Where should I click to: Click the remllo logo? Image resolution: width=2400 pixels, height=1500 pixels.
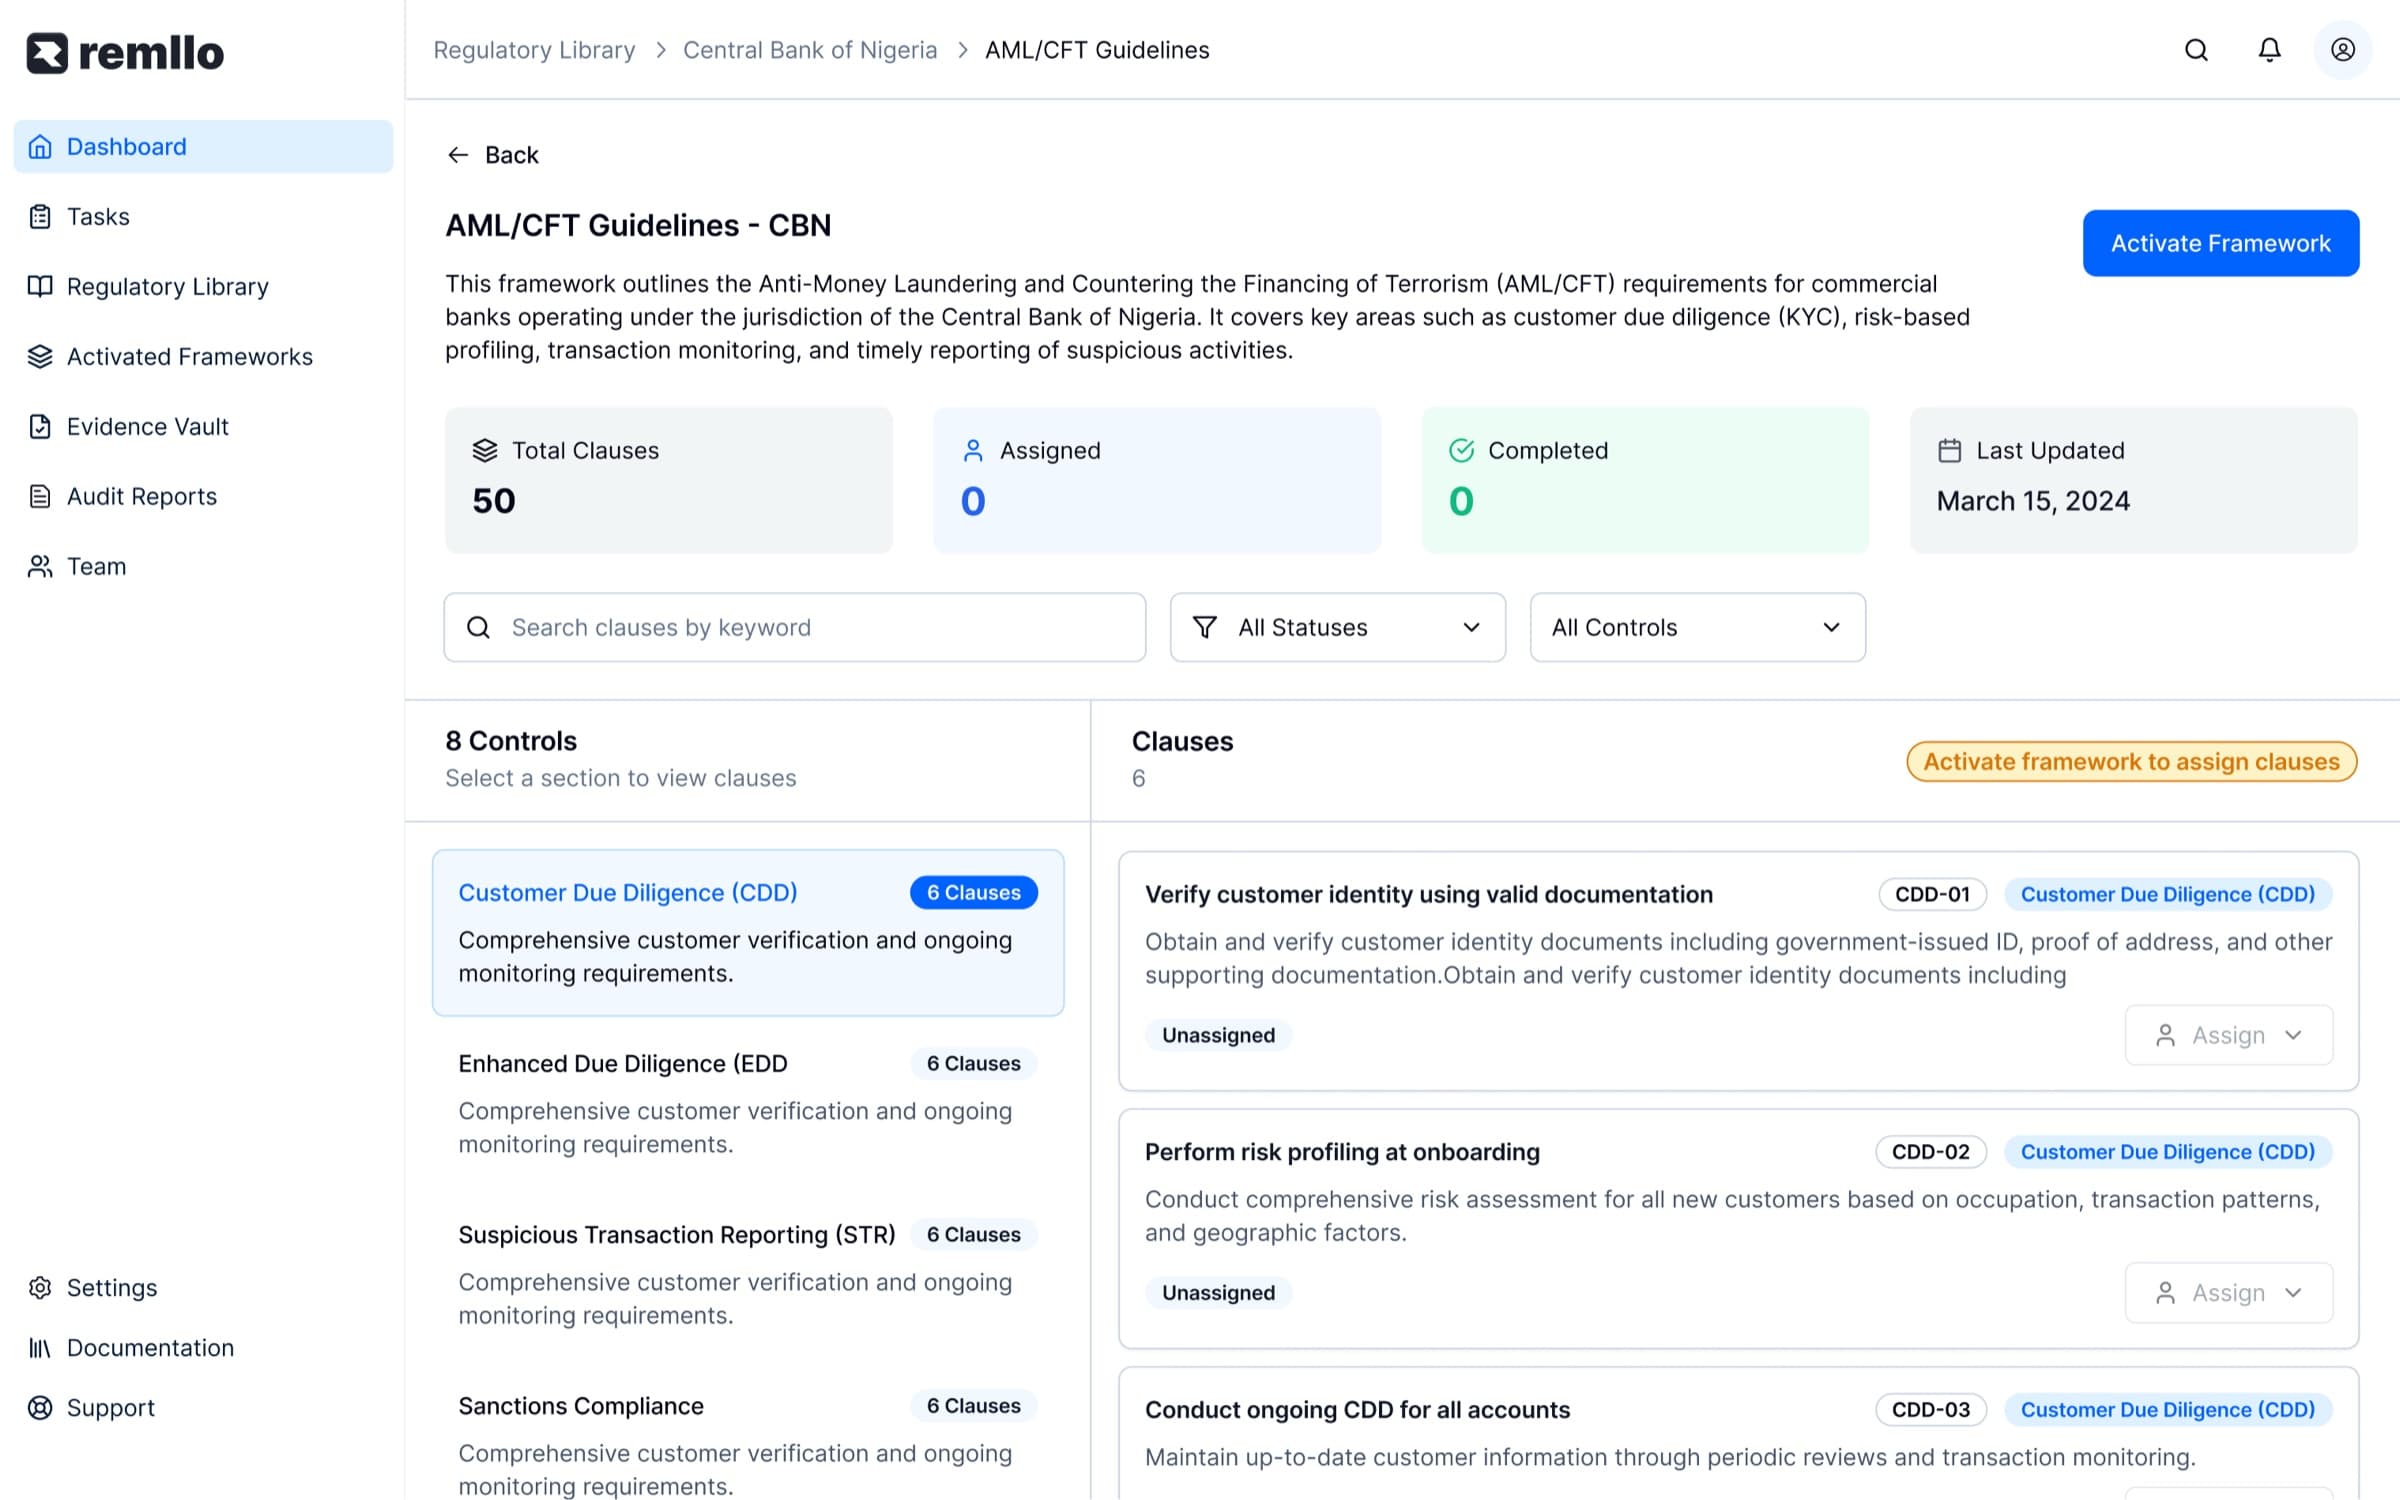125,53
